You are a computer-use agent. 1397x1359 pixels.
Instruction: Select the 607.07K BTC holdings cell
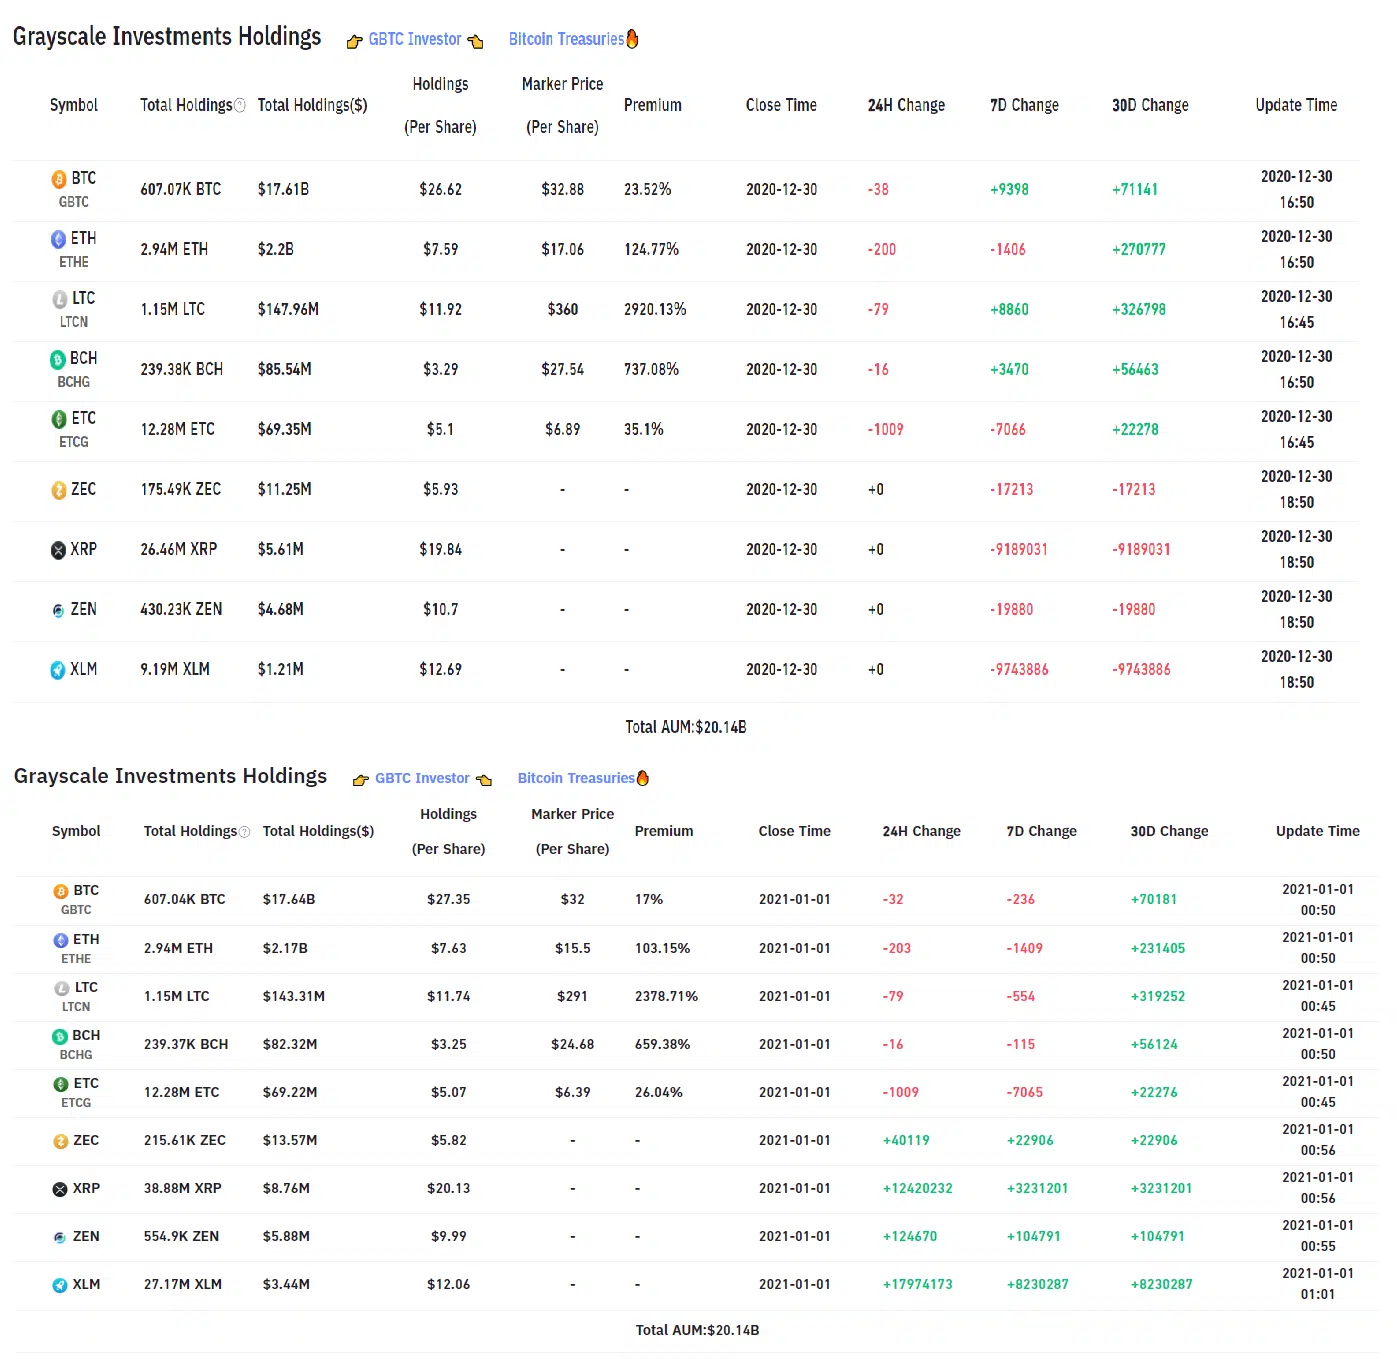coord(181,189)
